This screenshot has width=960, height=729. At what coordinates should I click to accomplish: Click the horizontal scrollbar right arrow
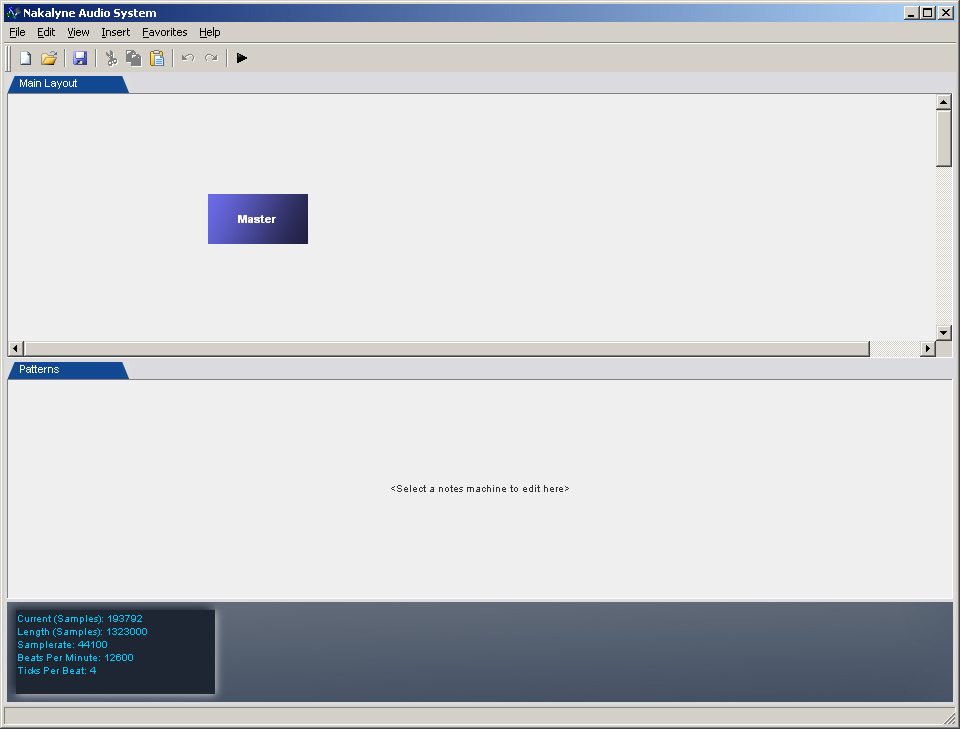[x=928, y=349]
